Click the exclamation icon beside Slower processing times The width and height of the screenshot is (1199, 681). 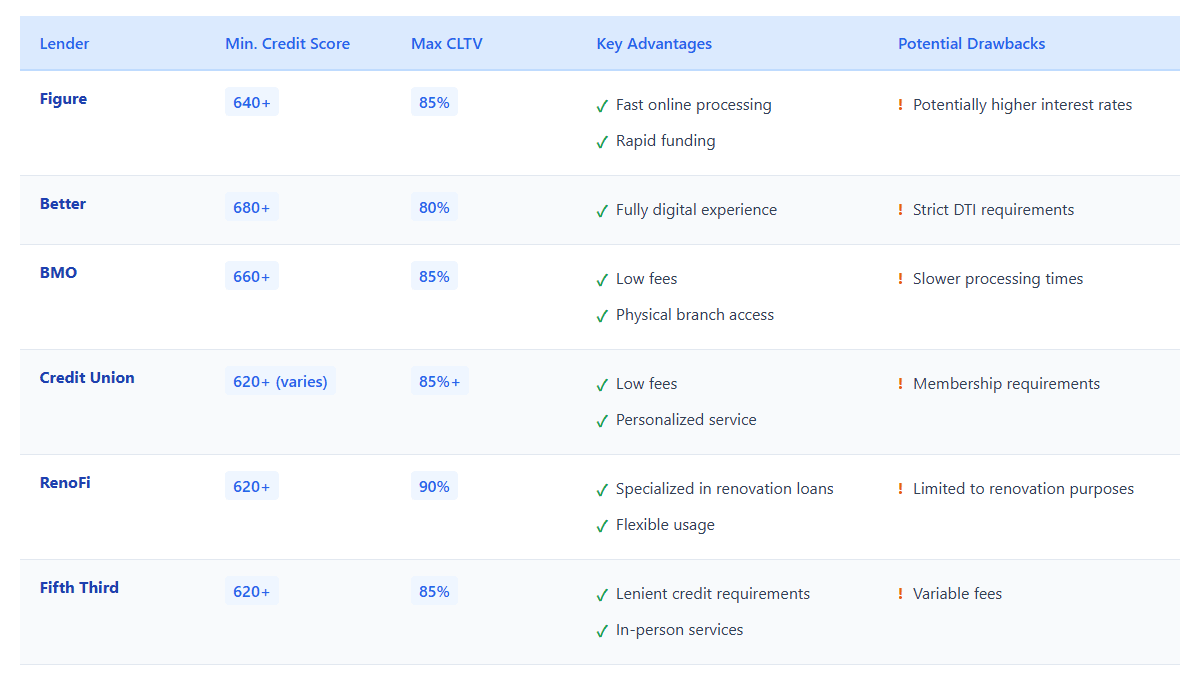[x=900, y=279]
